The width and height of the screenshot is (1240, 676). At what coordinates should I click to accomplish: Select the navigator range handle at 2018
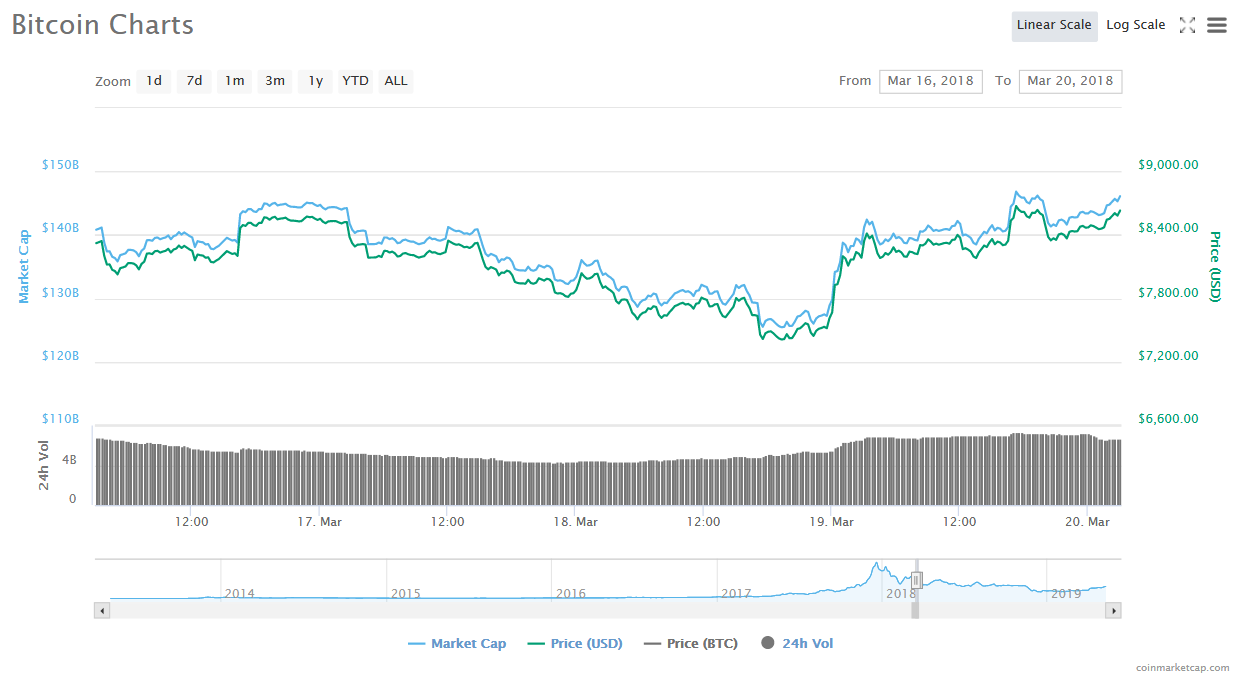click(916, 580)
